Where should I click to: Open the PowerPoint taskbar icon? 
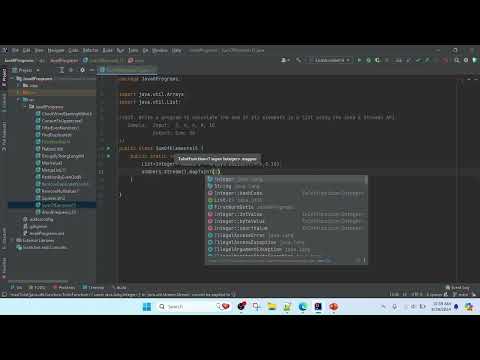pos(333,307)
